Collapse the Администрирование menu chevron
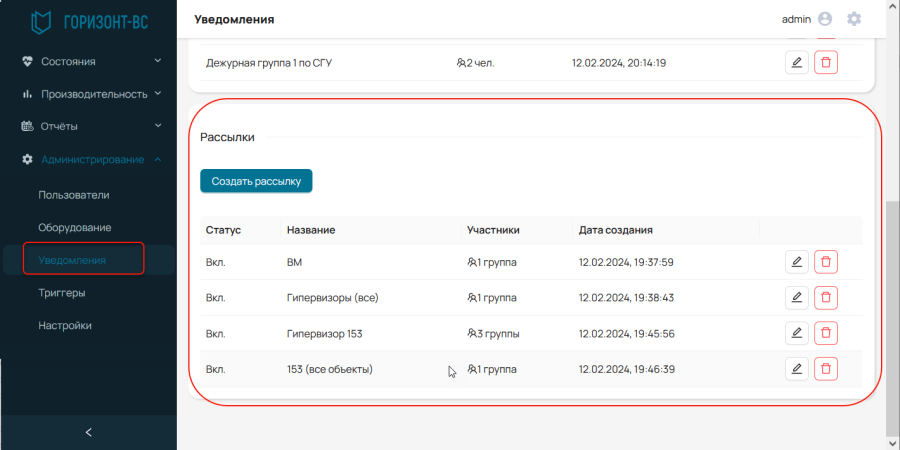 coord(158,160)
